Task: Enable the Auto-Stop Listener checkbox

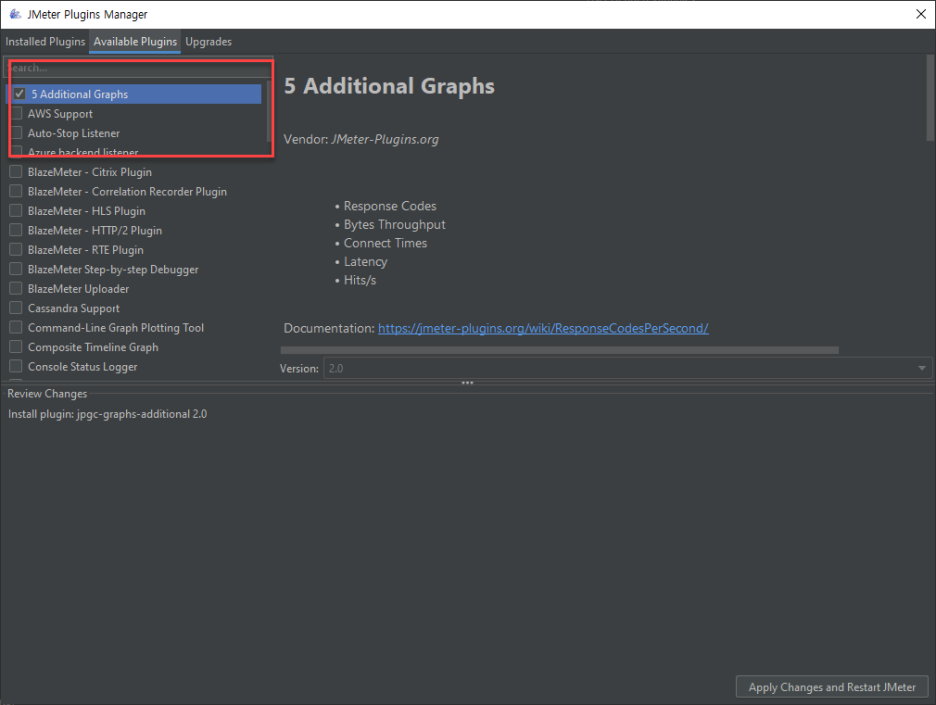Action: point(16,133)
